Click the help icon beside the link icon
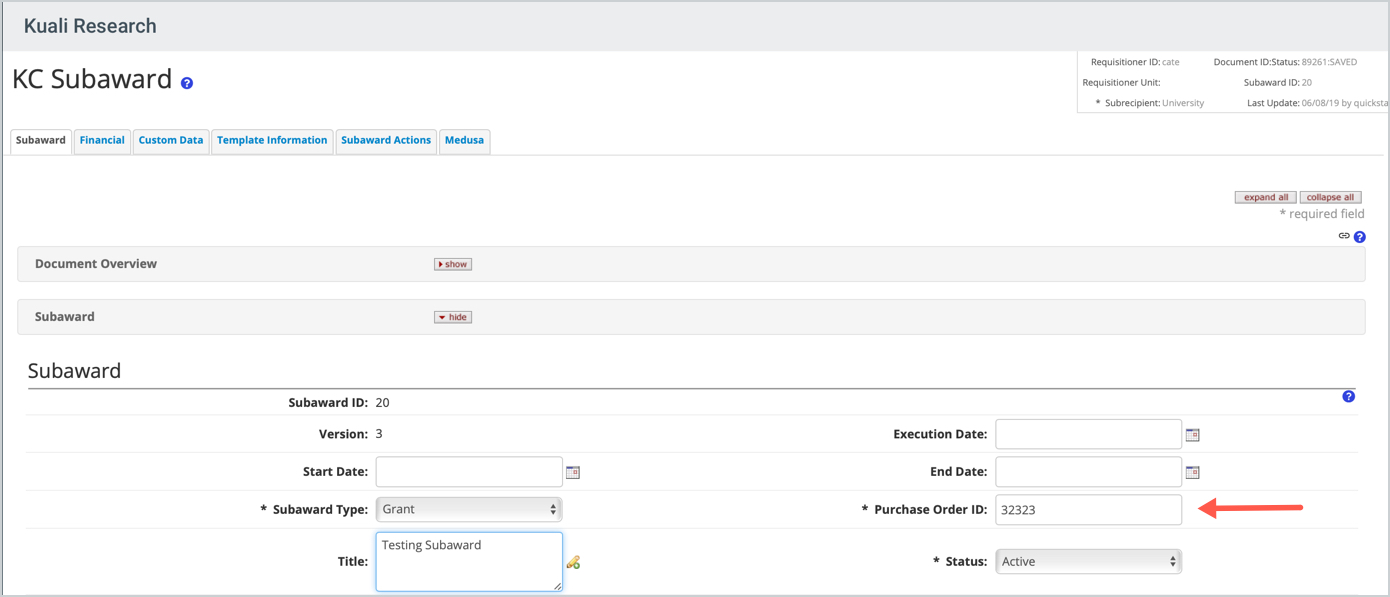The height and width of the screenshot is (597, 1390). 1360,237
